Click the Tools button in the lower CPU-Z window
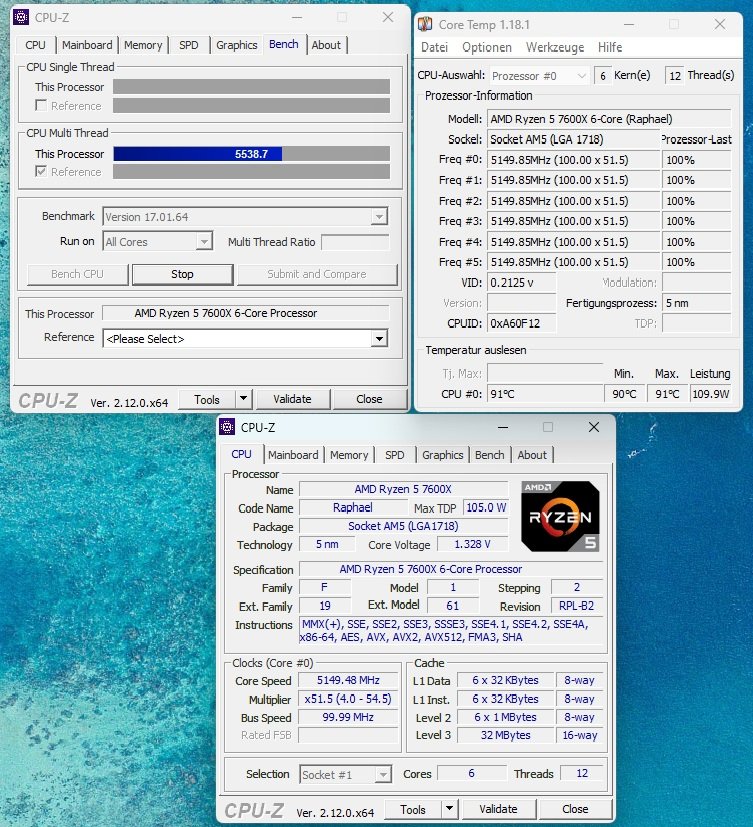Screen dimensions: 753x827 (x=413, y=809)
